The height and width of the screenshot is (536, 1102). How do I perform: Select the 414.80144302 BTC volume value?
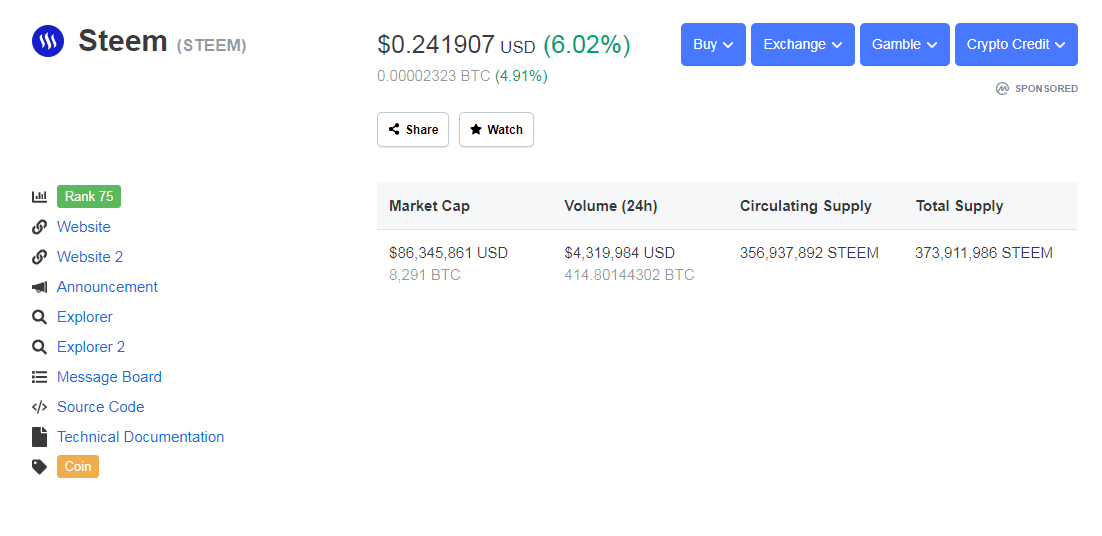point(629,275)
